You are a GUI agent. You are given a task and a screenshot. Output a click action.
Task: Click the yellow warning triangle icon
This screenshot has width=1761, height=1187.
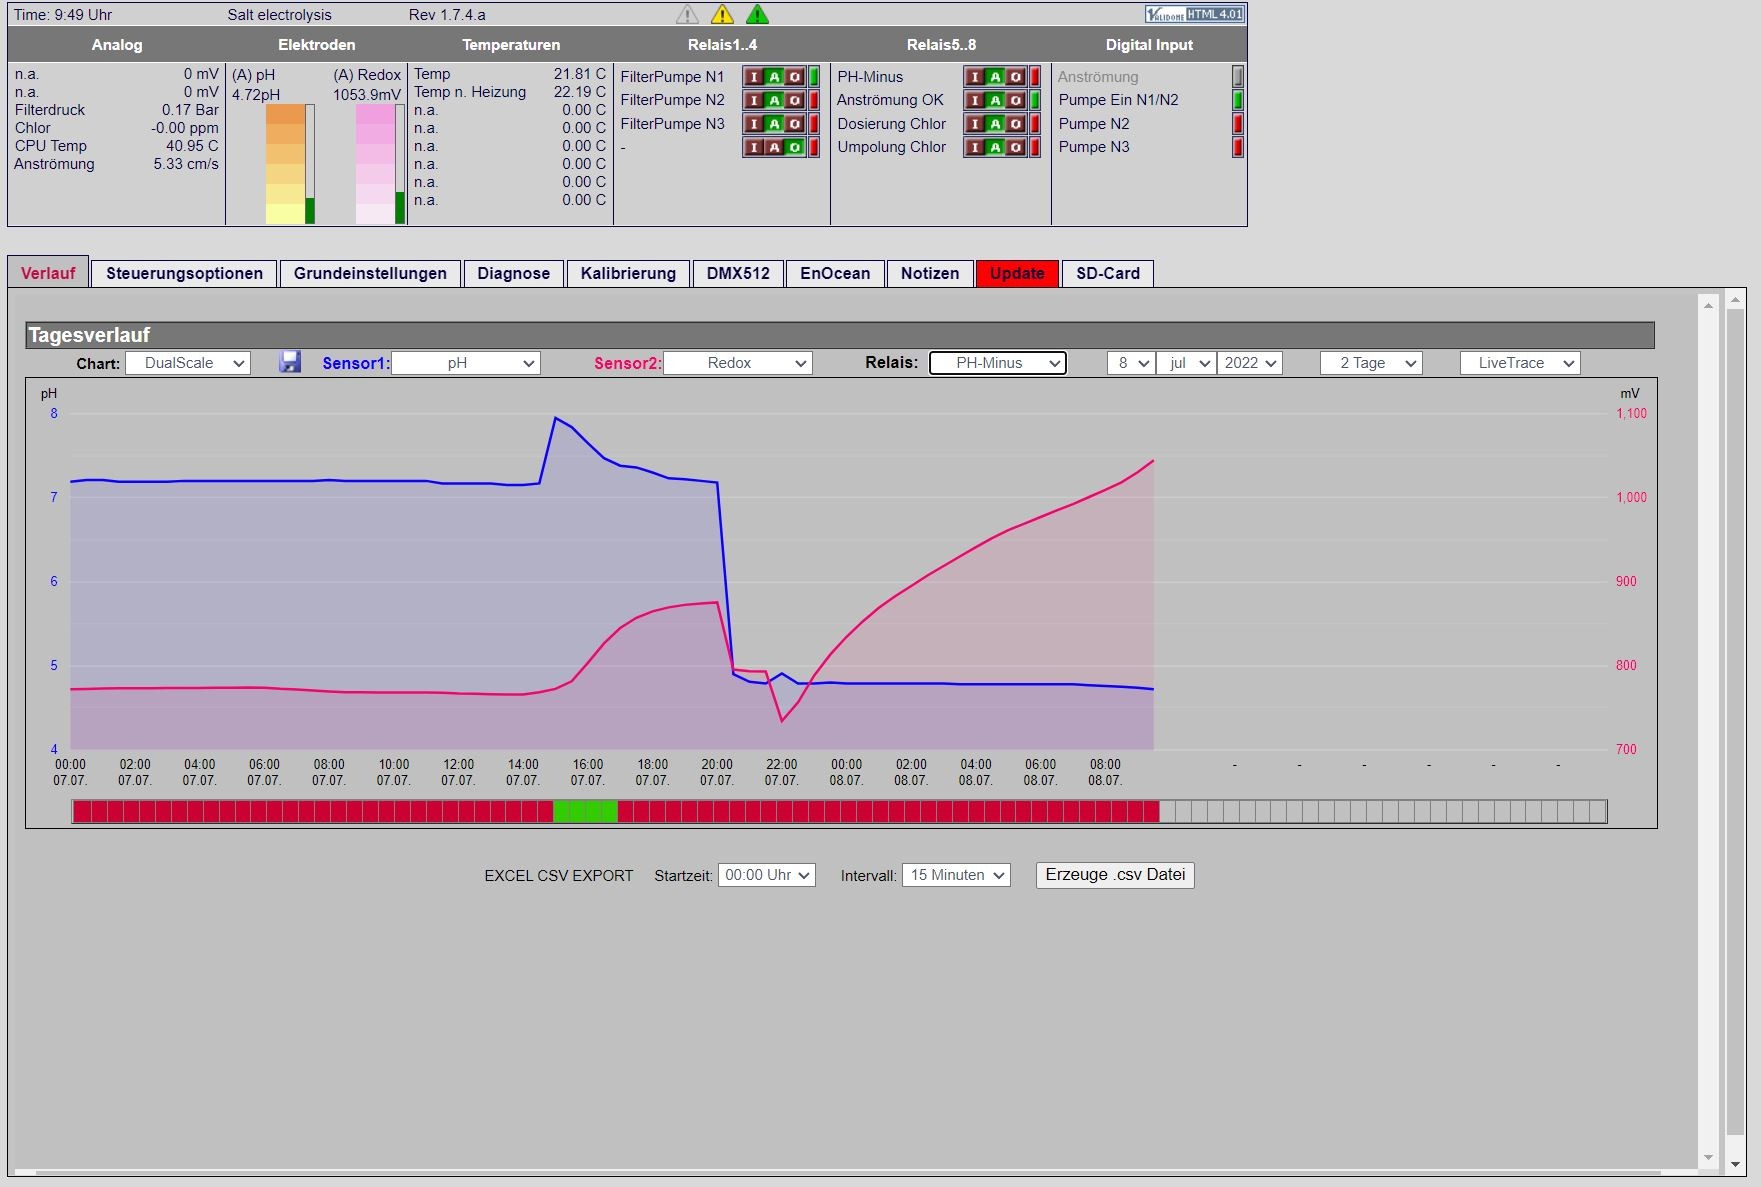[x=722, y=14]
